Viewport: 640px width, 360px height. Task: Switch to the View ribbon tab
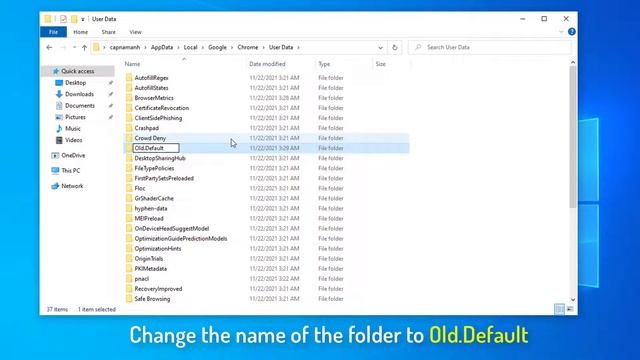click(135, 32)
